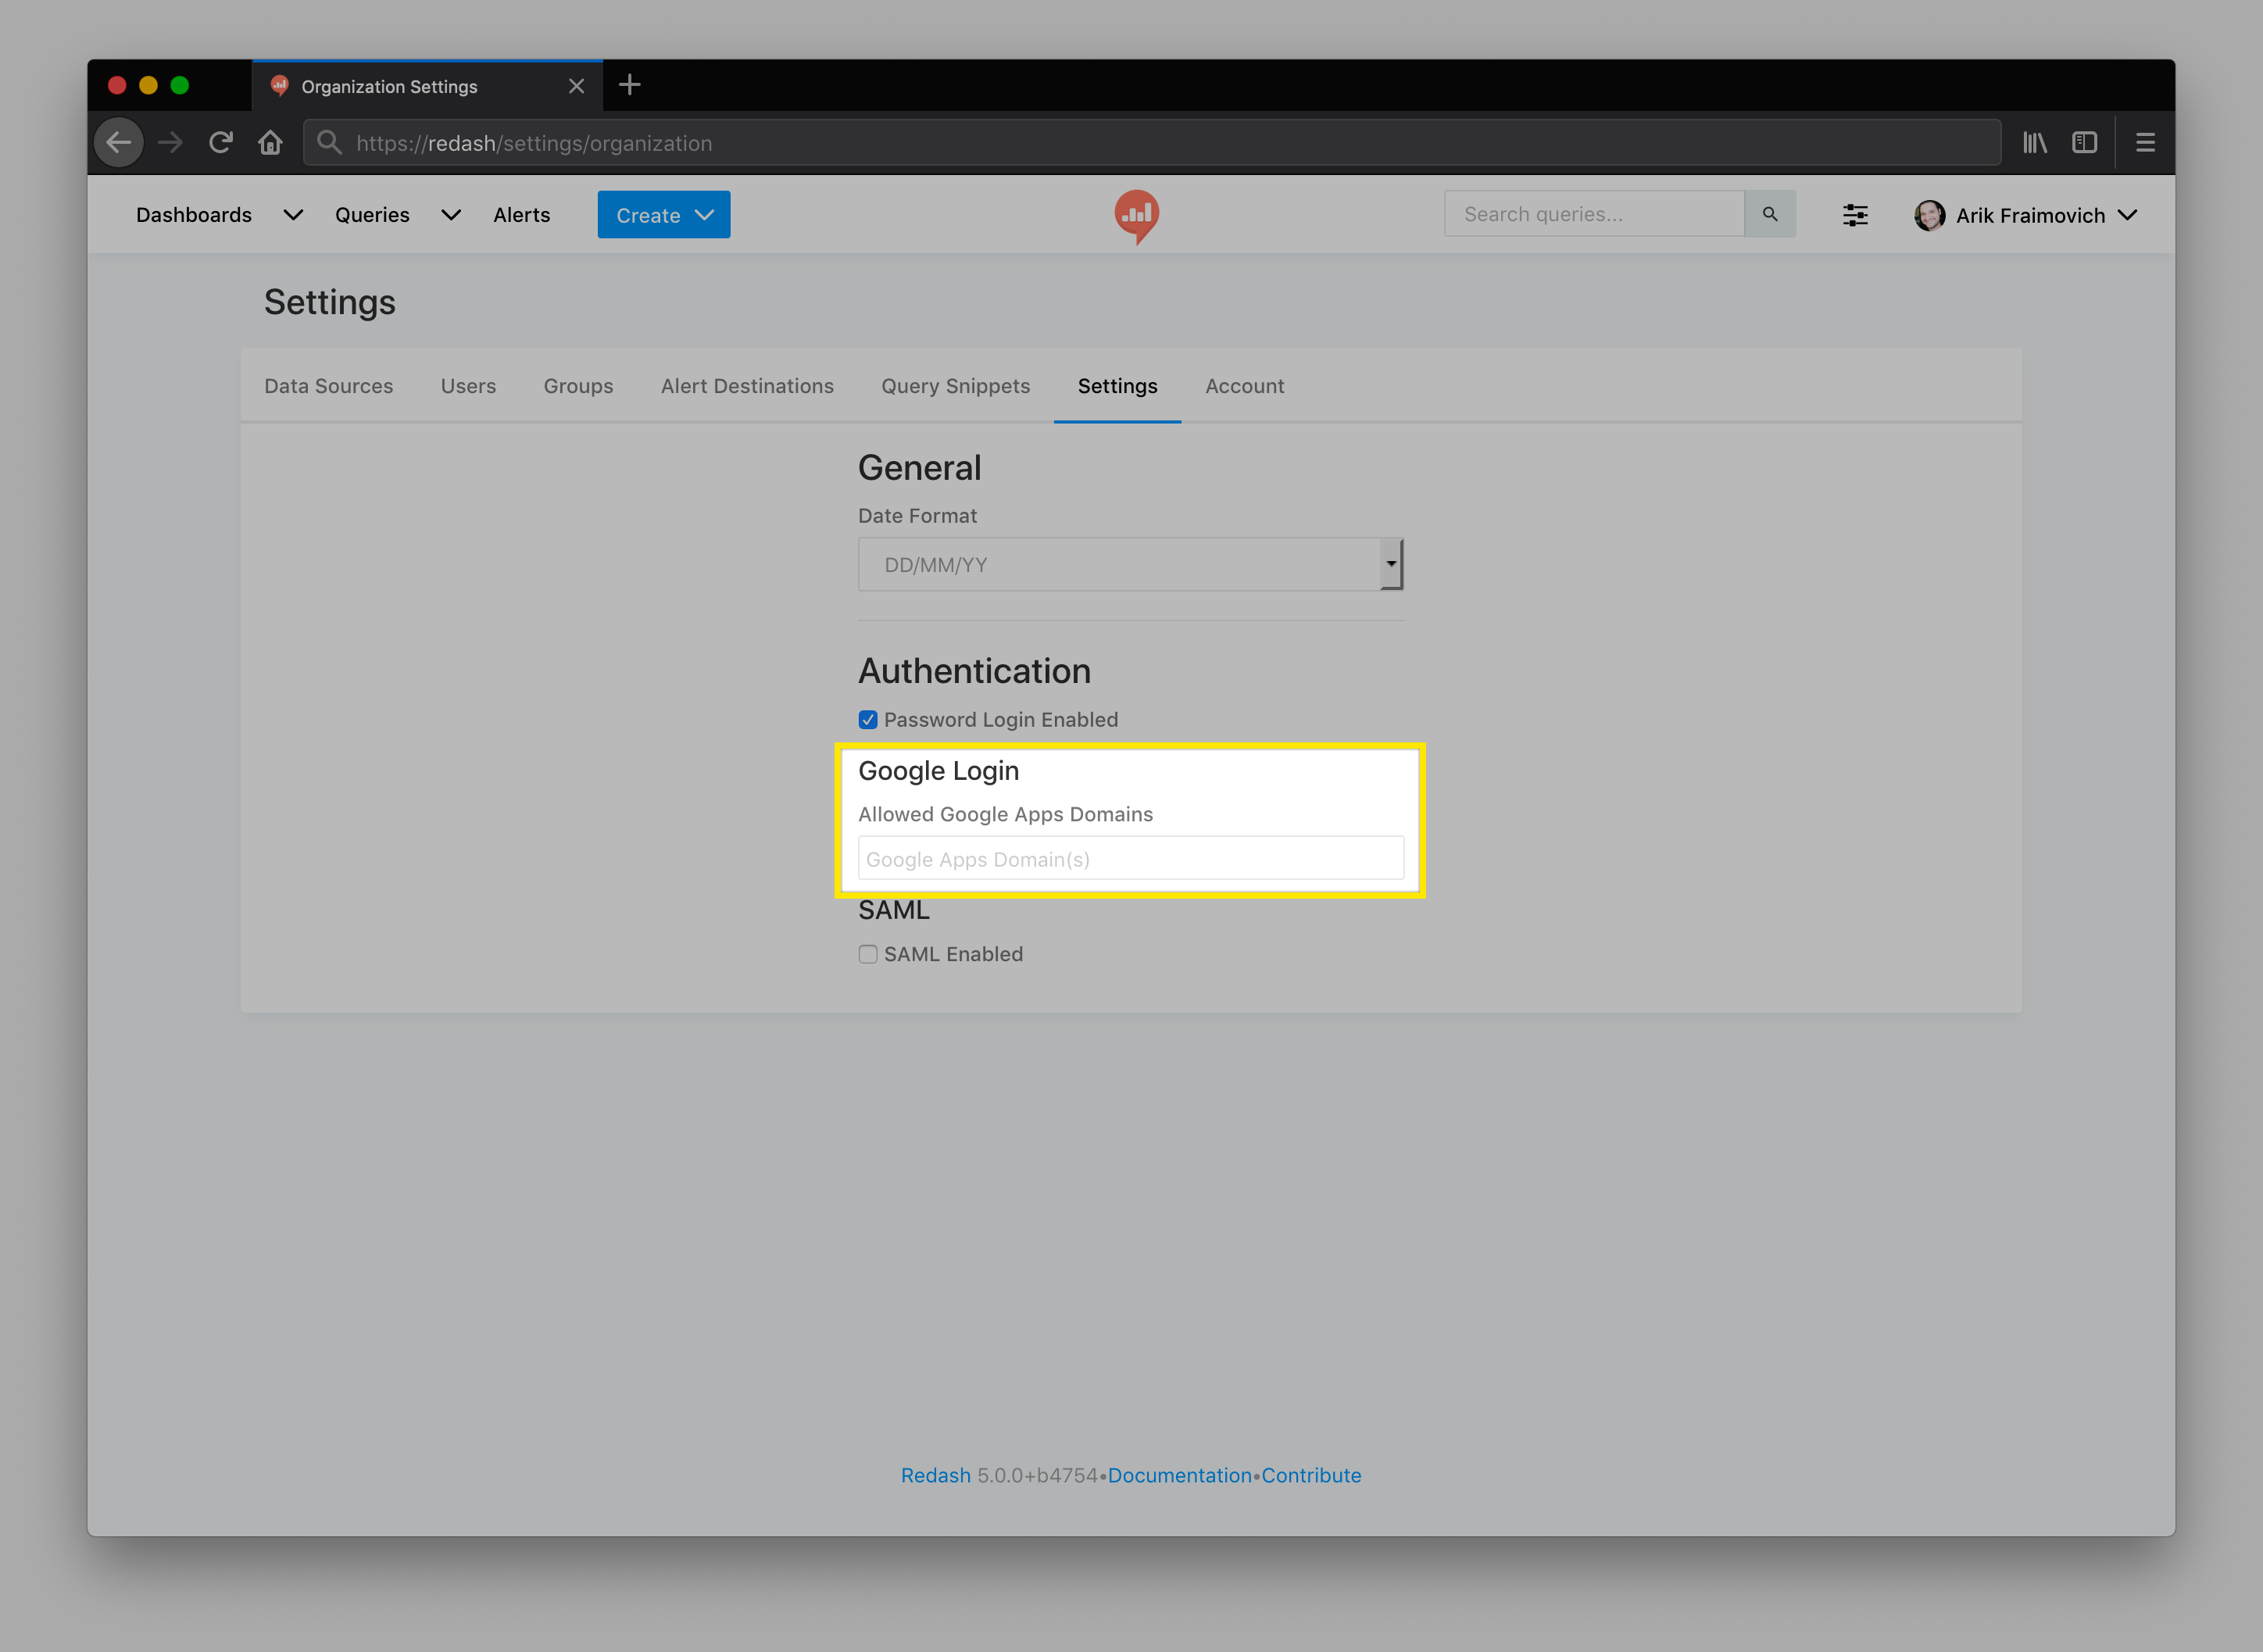2263x1652 pixels.
Task: Click the Google Apps Domain(s) field
Action: (x=1130, y=859)
